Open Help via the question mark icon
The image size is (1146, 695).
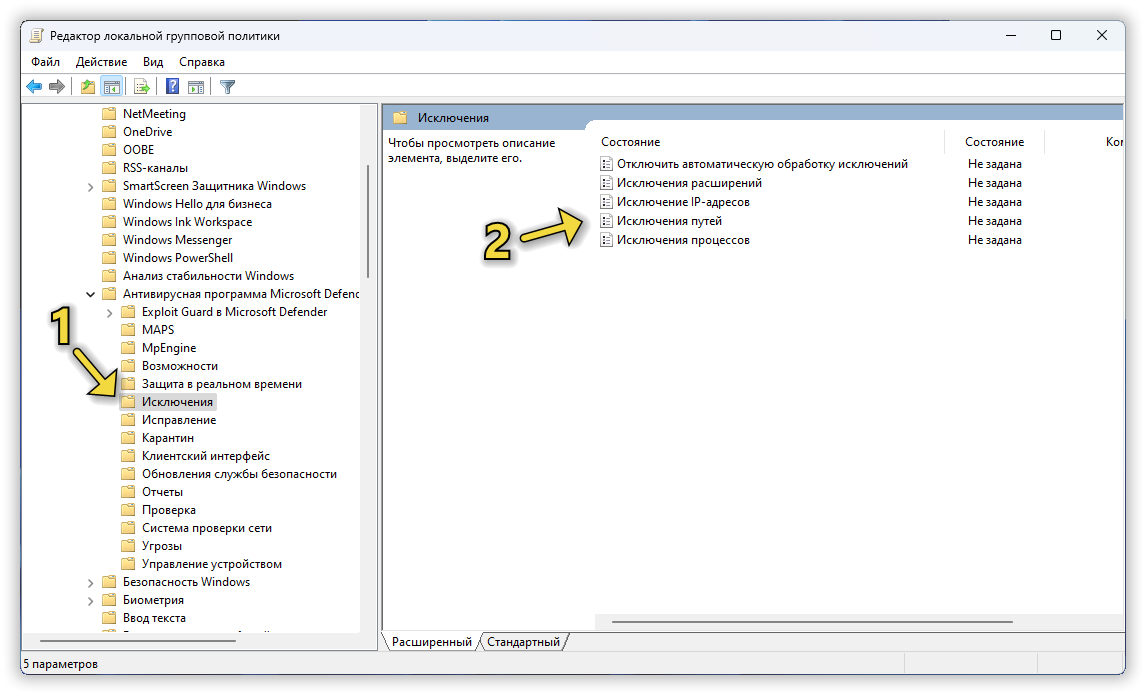pos(173,87)
